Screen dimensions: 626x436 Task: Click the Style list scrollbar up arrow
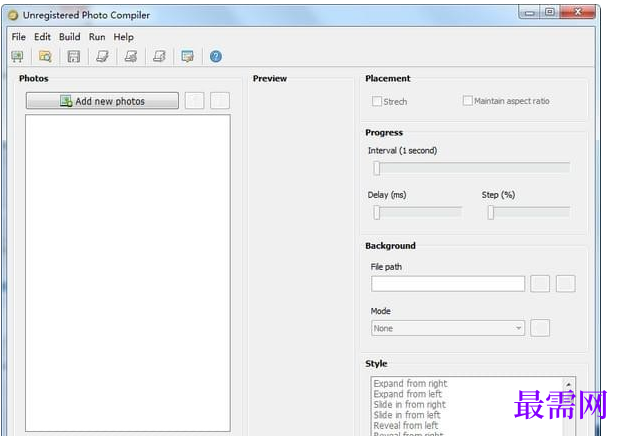pyautogui.click(x=569, y=385)
